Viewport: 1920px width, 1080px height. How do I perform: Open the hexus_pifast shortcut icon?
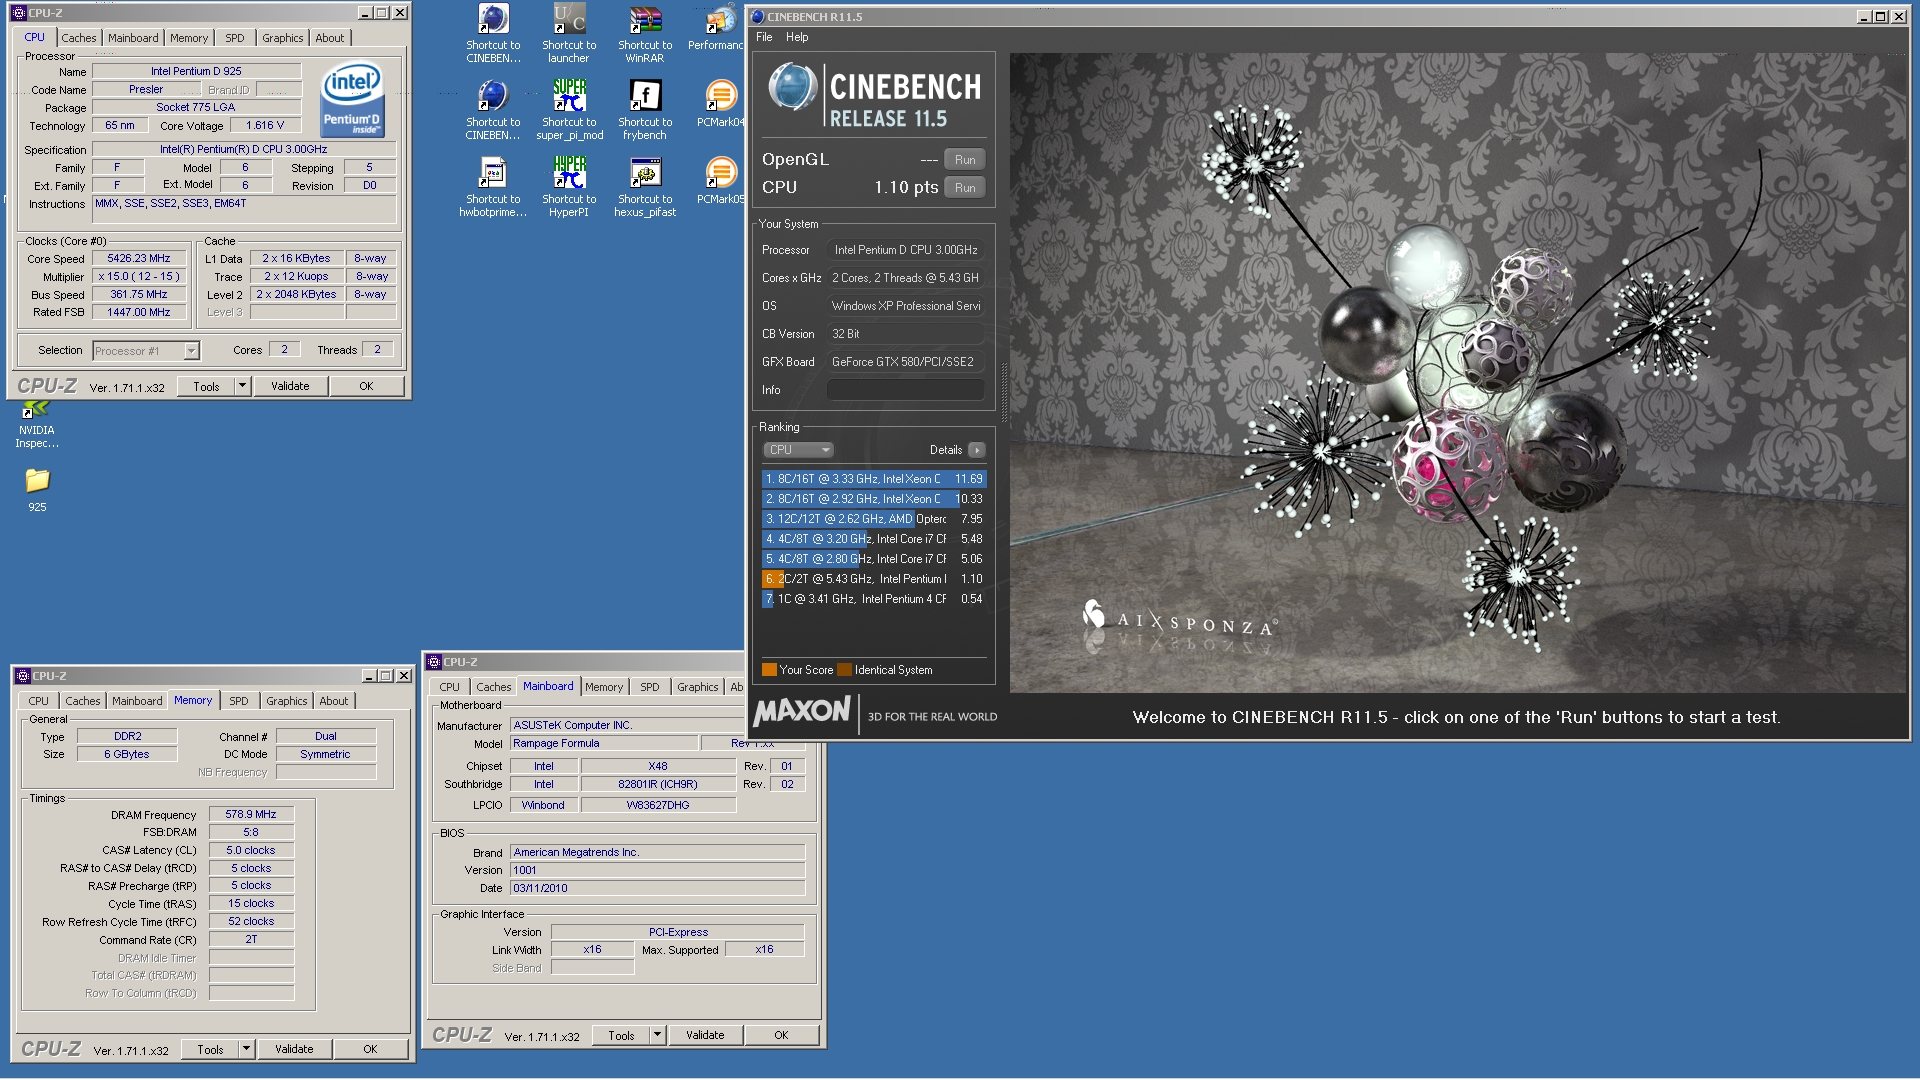[x=645, y=187]
